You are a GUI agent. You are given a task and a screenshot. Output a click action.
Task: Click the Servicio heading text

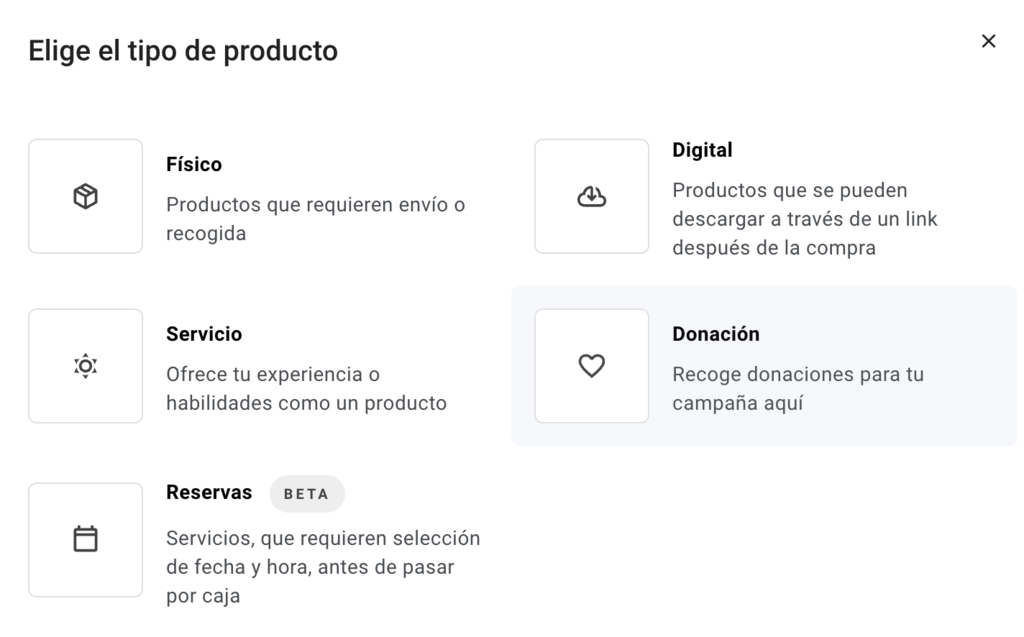point(204,334)
